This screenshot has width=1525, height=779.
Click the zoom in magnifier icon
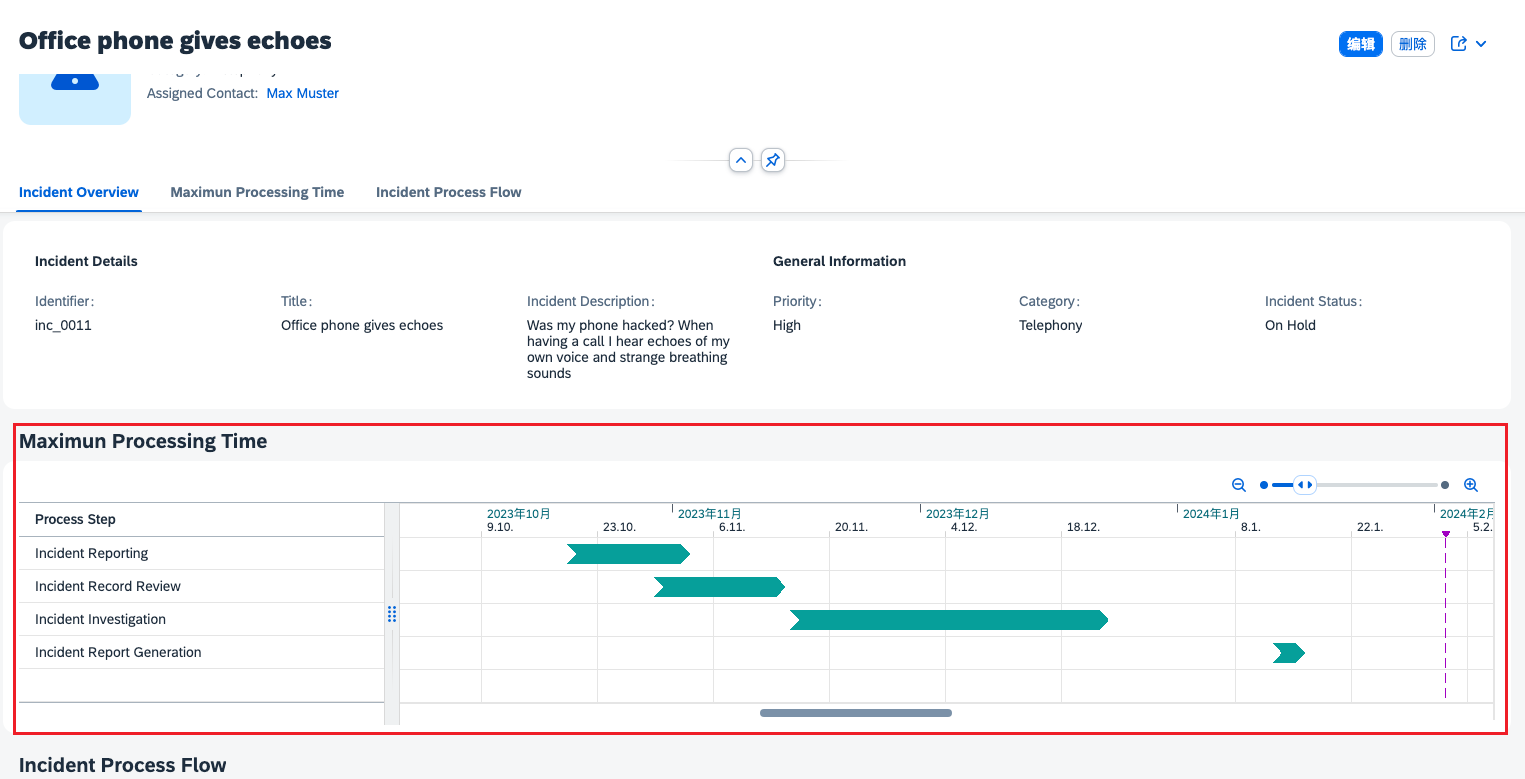[1470, 485]
